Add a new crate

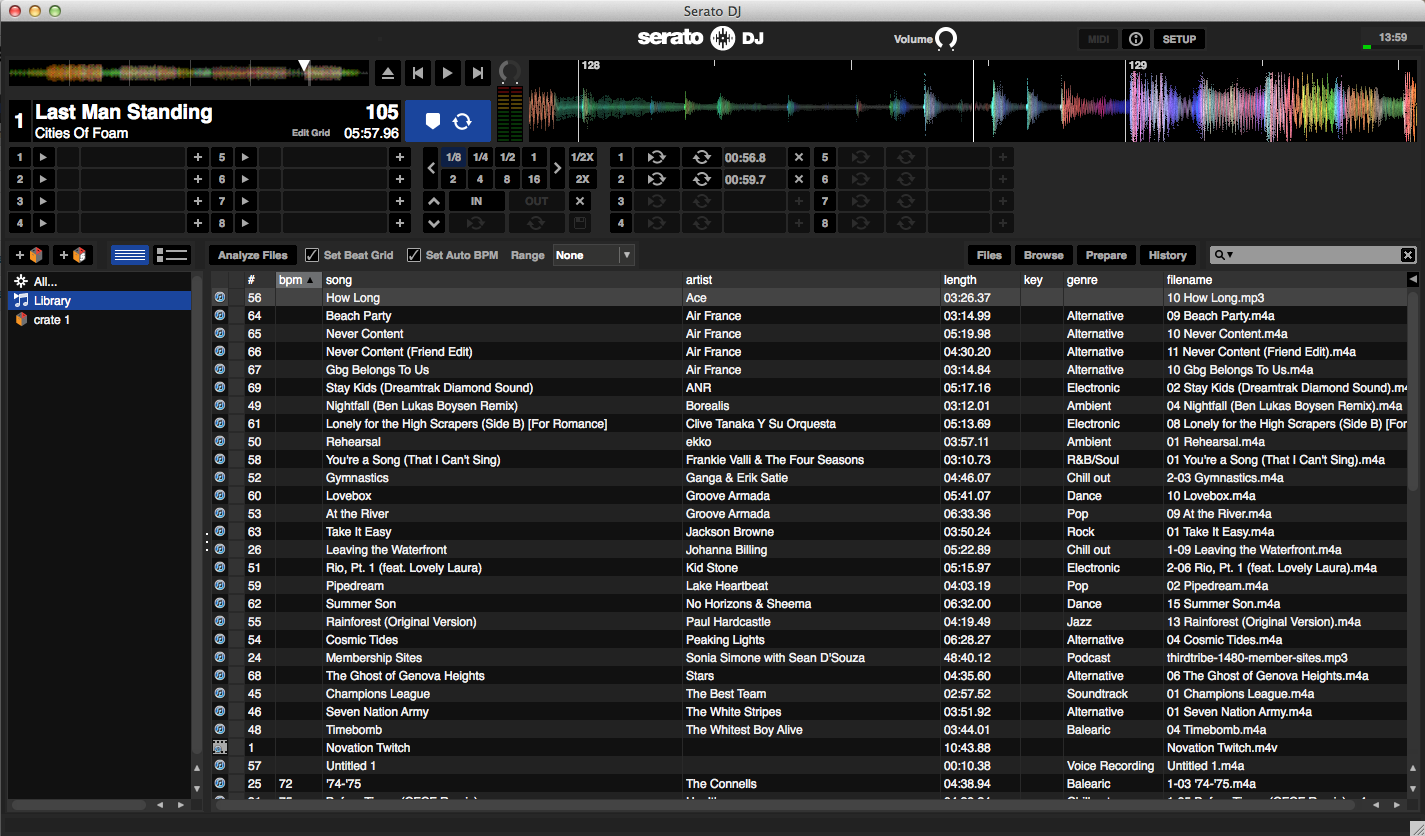[28, 255]
